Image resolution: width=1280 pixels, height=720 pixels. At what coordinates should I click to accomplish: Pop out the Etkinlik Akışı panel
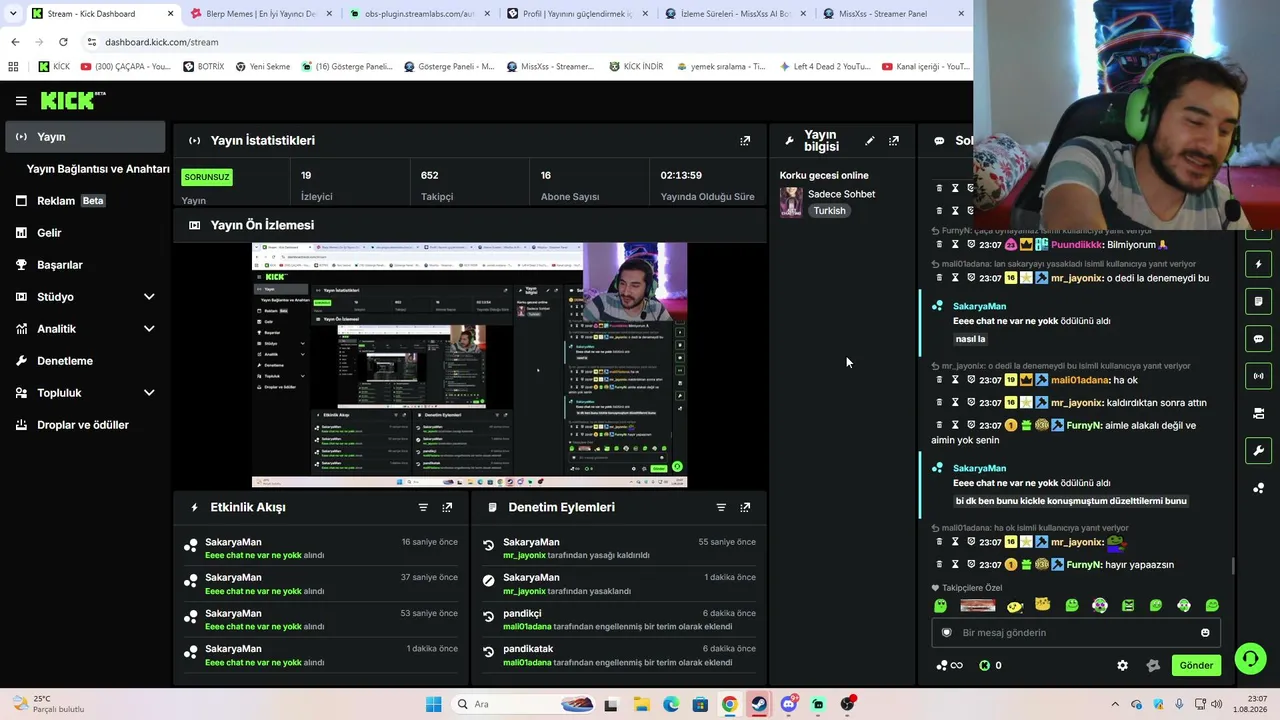coord(447,508)
